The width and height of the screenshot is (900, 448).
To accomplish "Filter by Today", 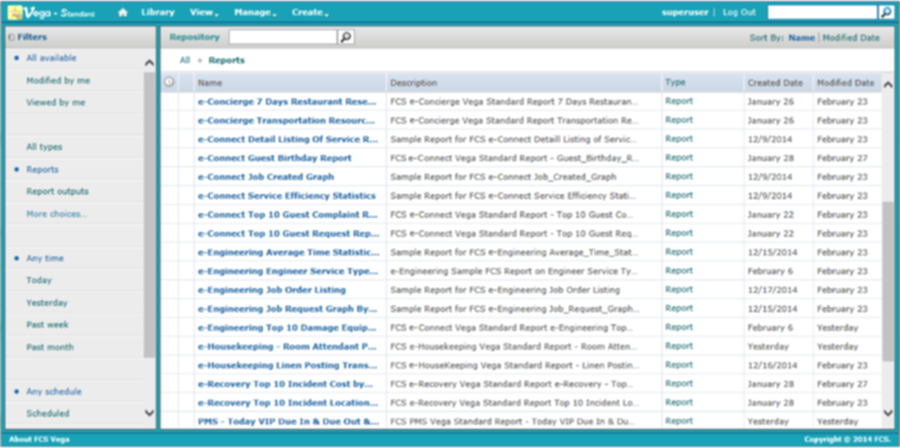I will coord(39,281).
